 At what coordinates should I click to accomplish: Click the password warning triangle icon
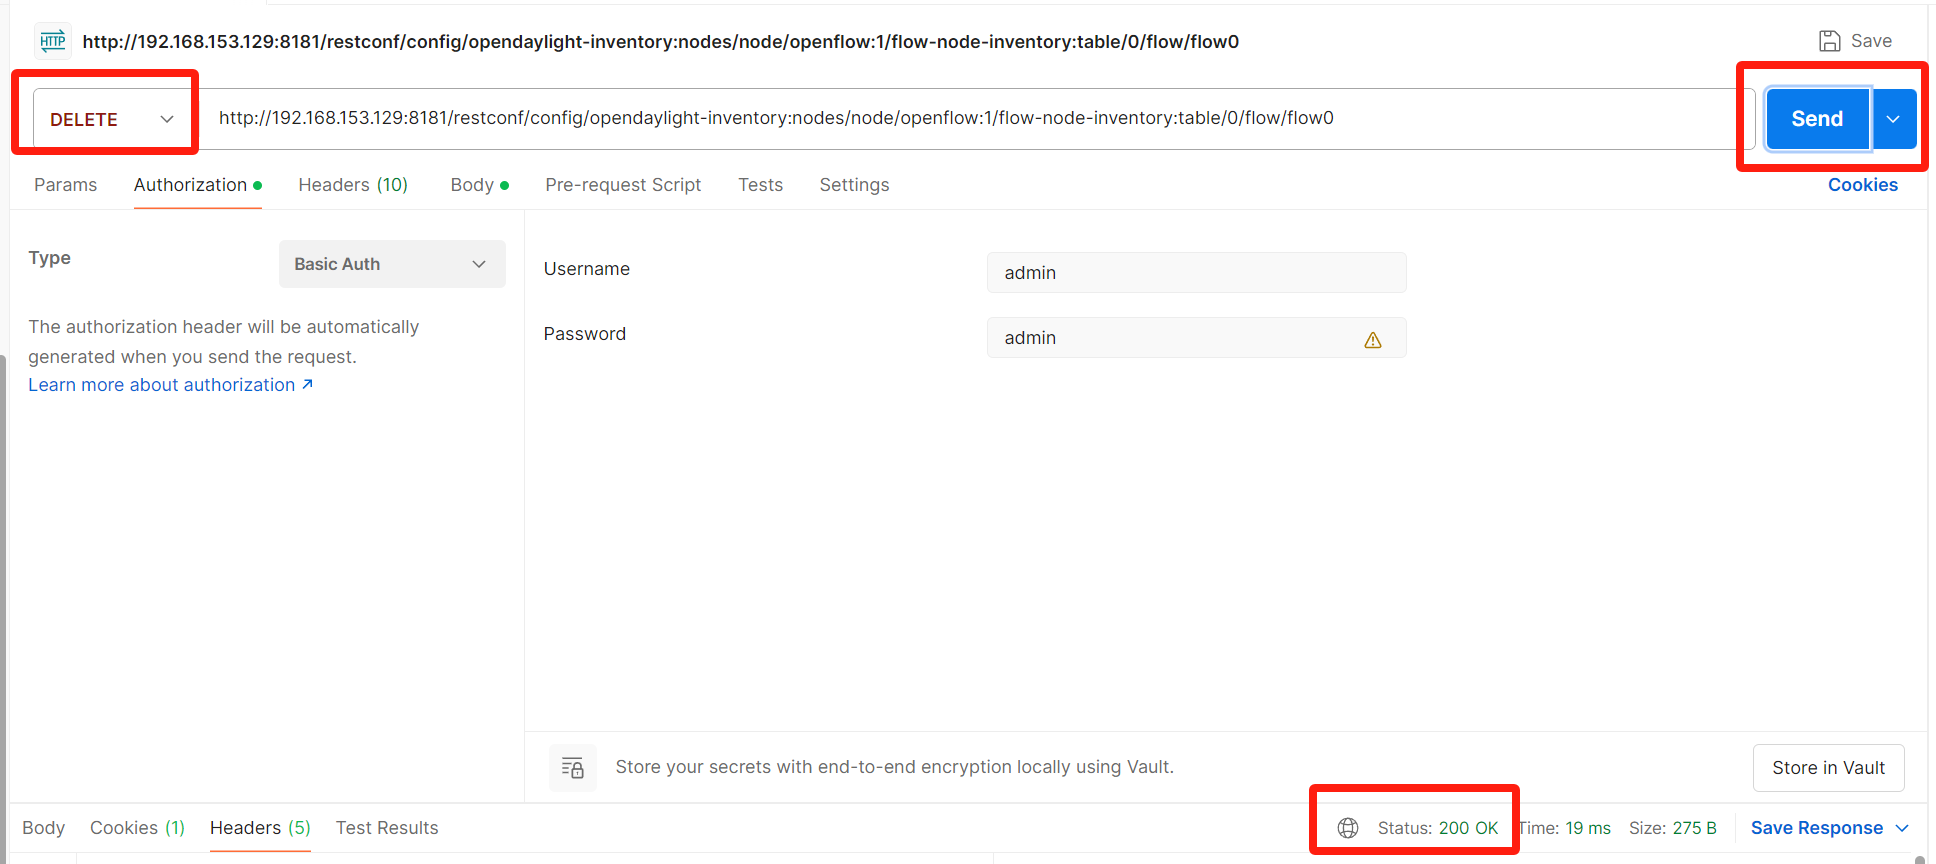click(1373, 340)
